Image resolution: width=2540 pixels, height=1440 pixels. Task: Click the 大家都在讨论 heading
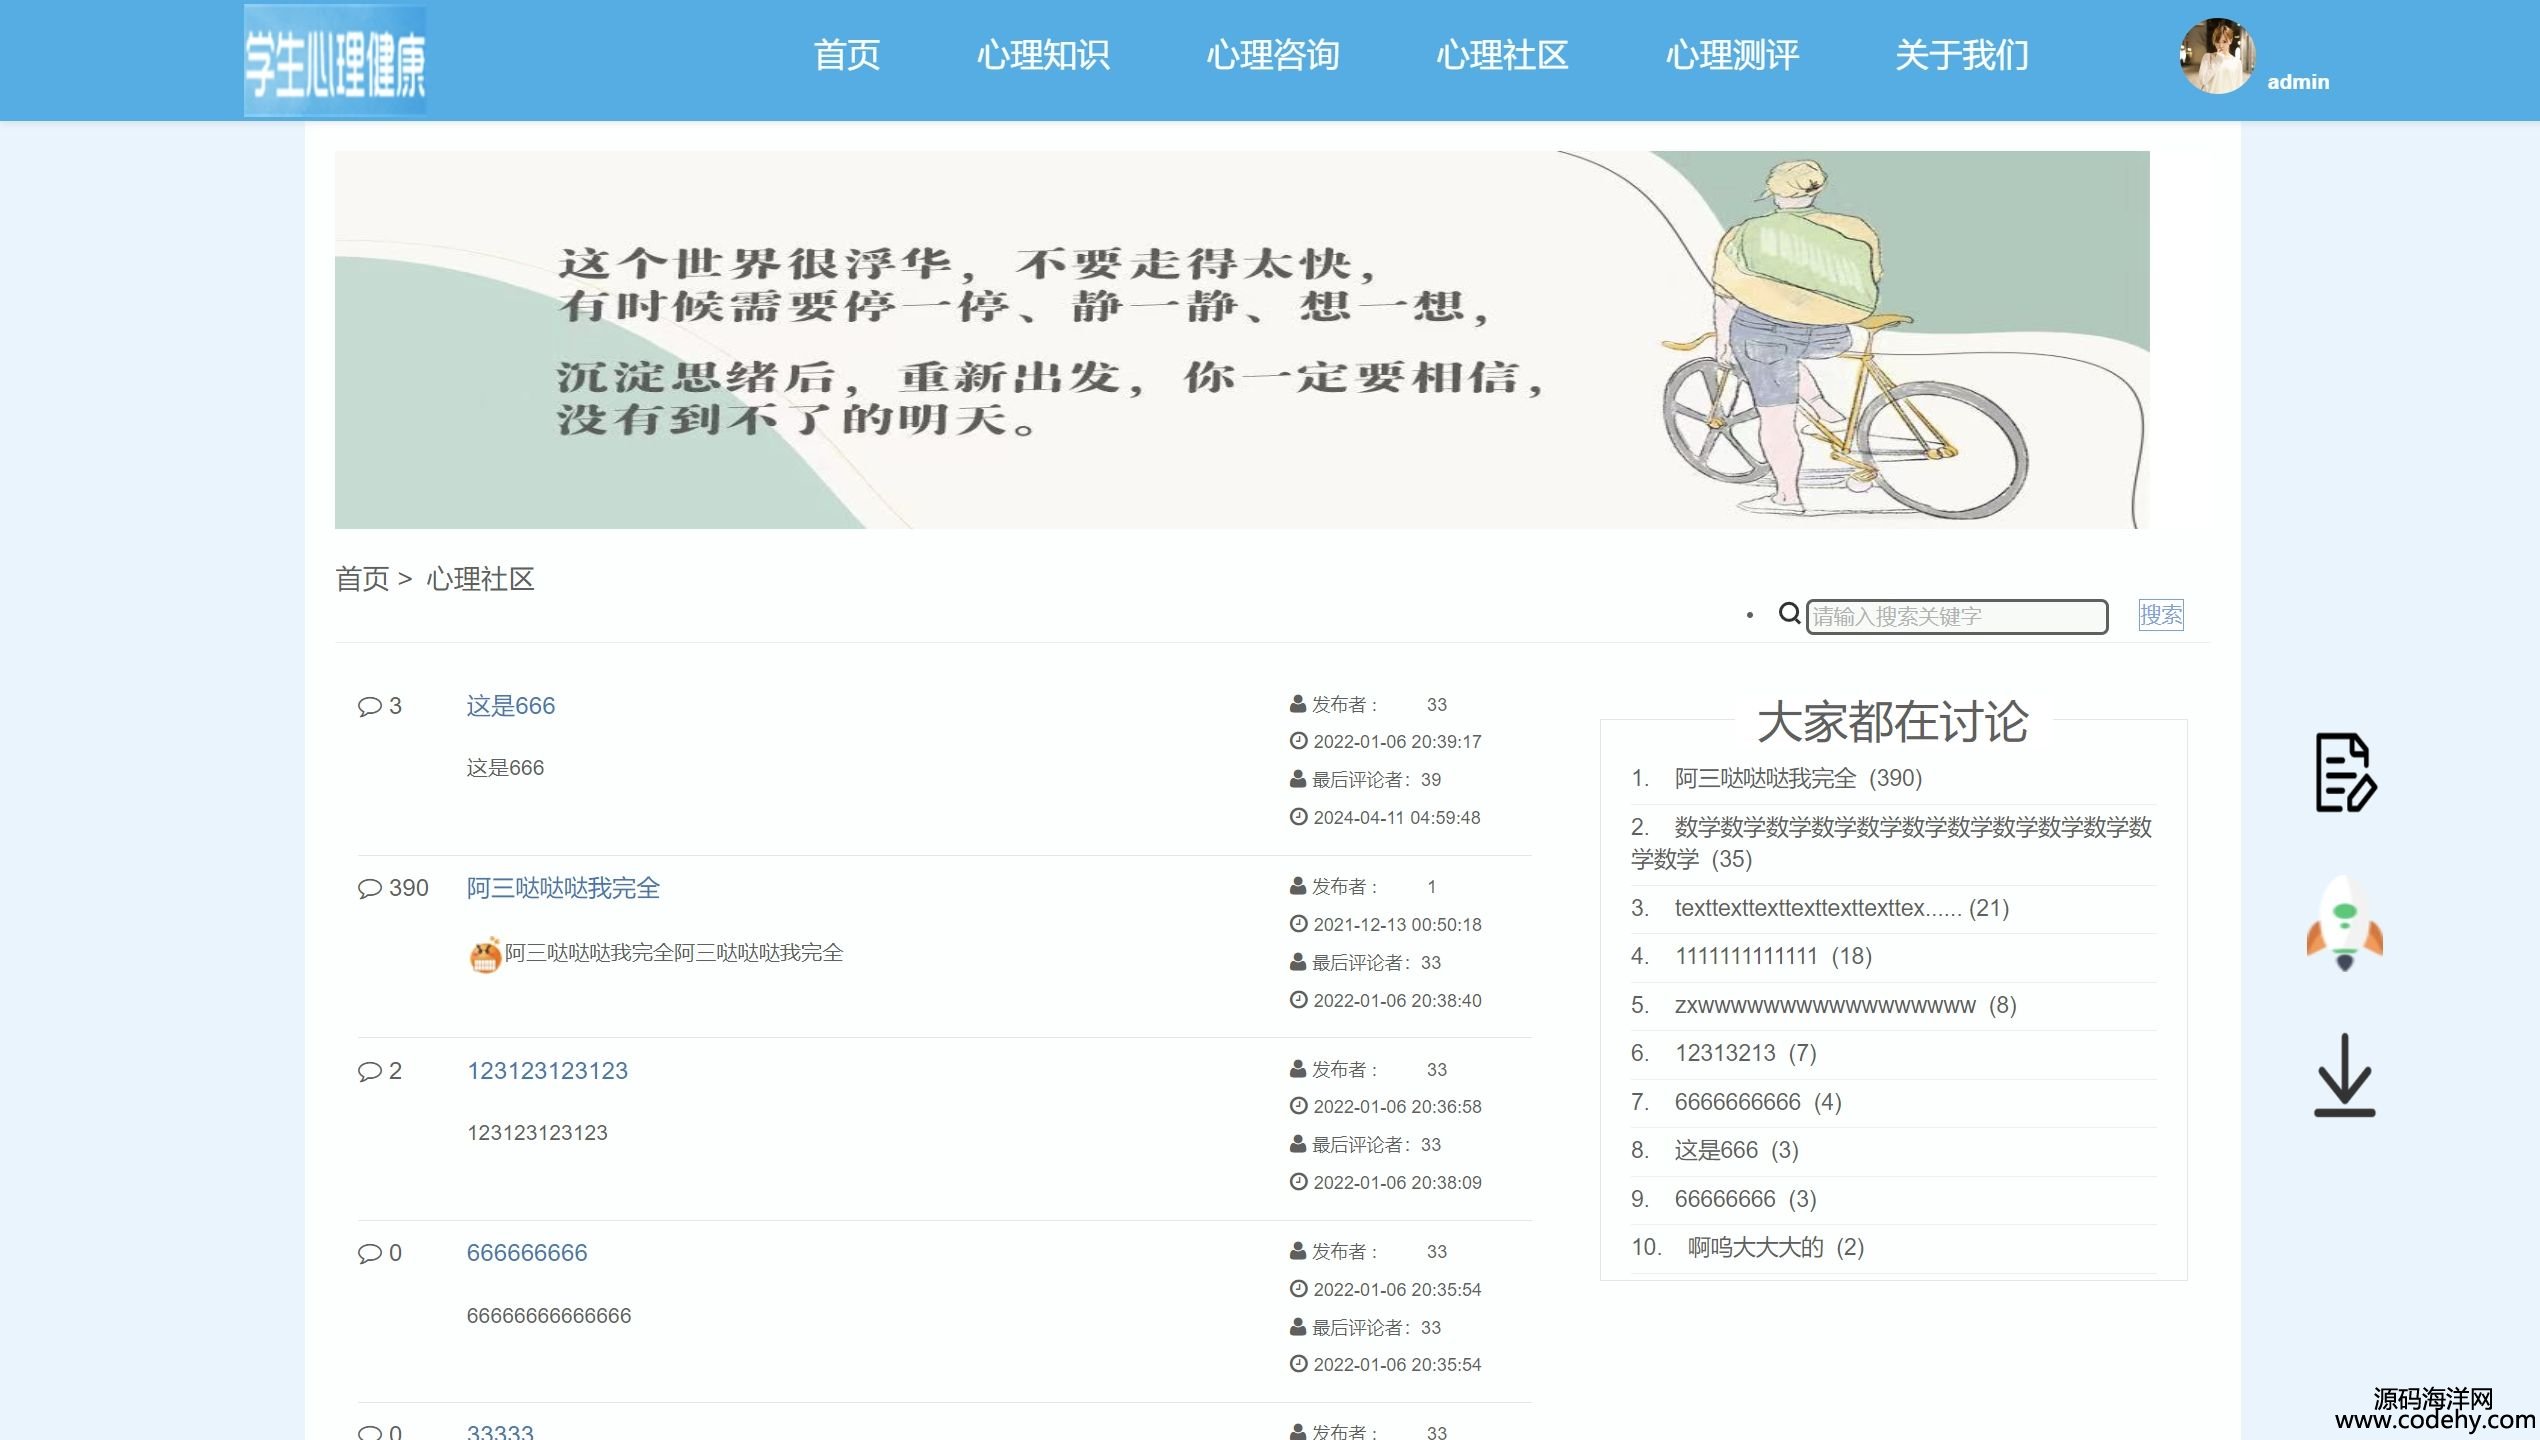coord(1892,721)
